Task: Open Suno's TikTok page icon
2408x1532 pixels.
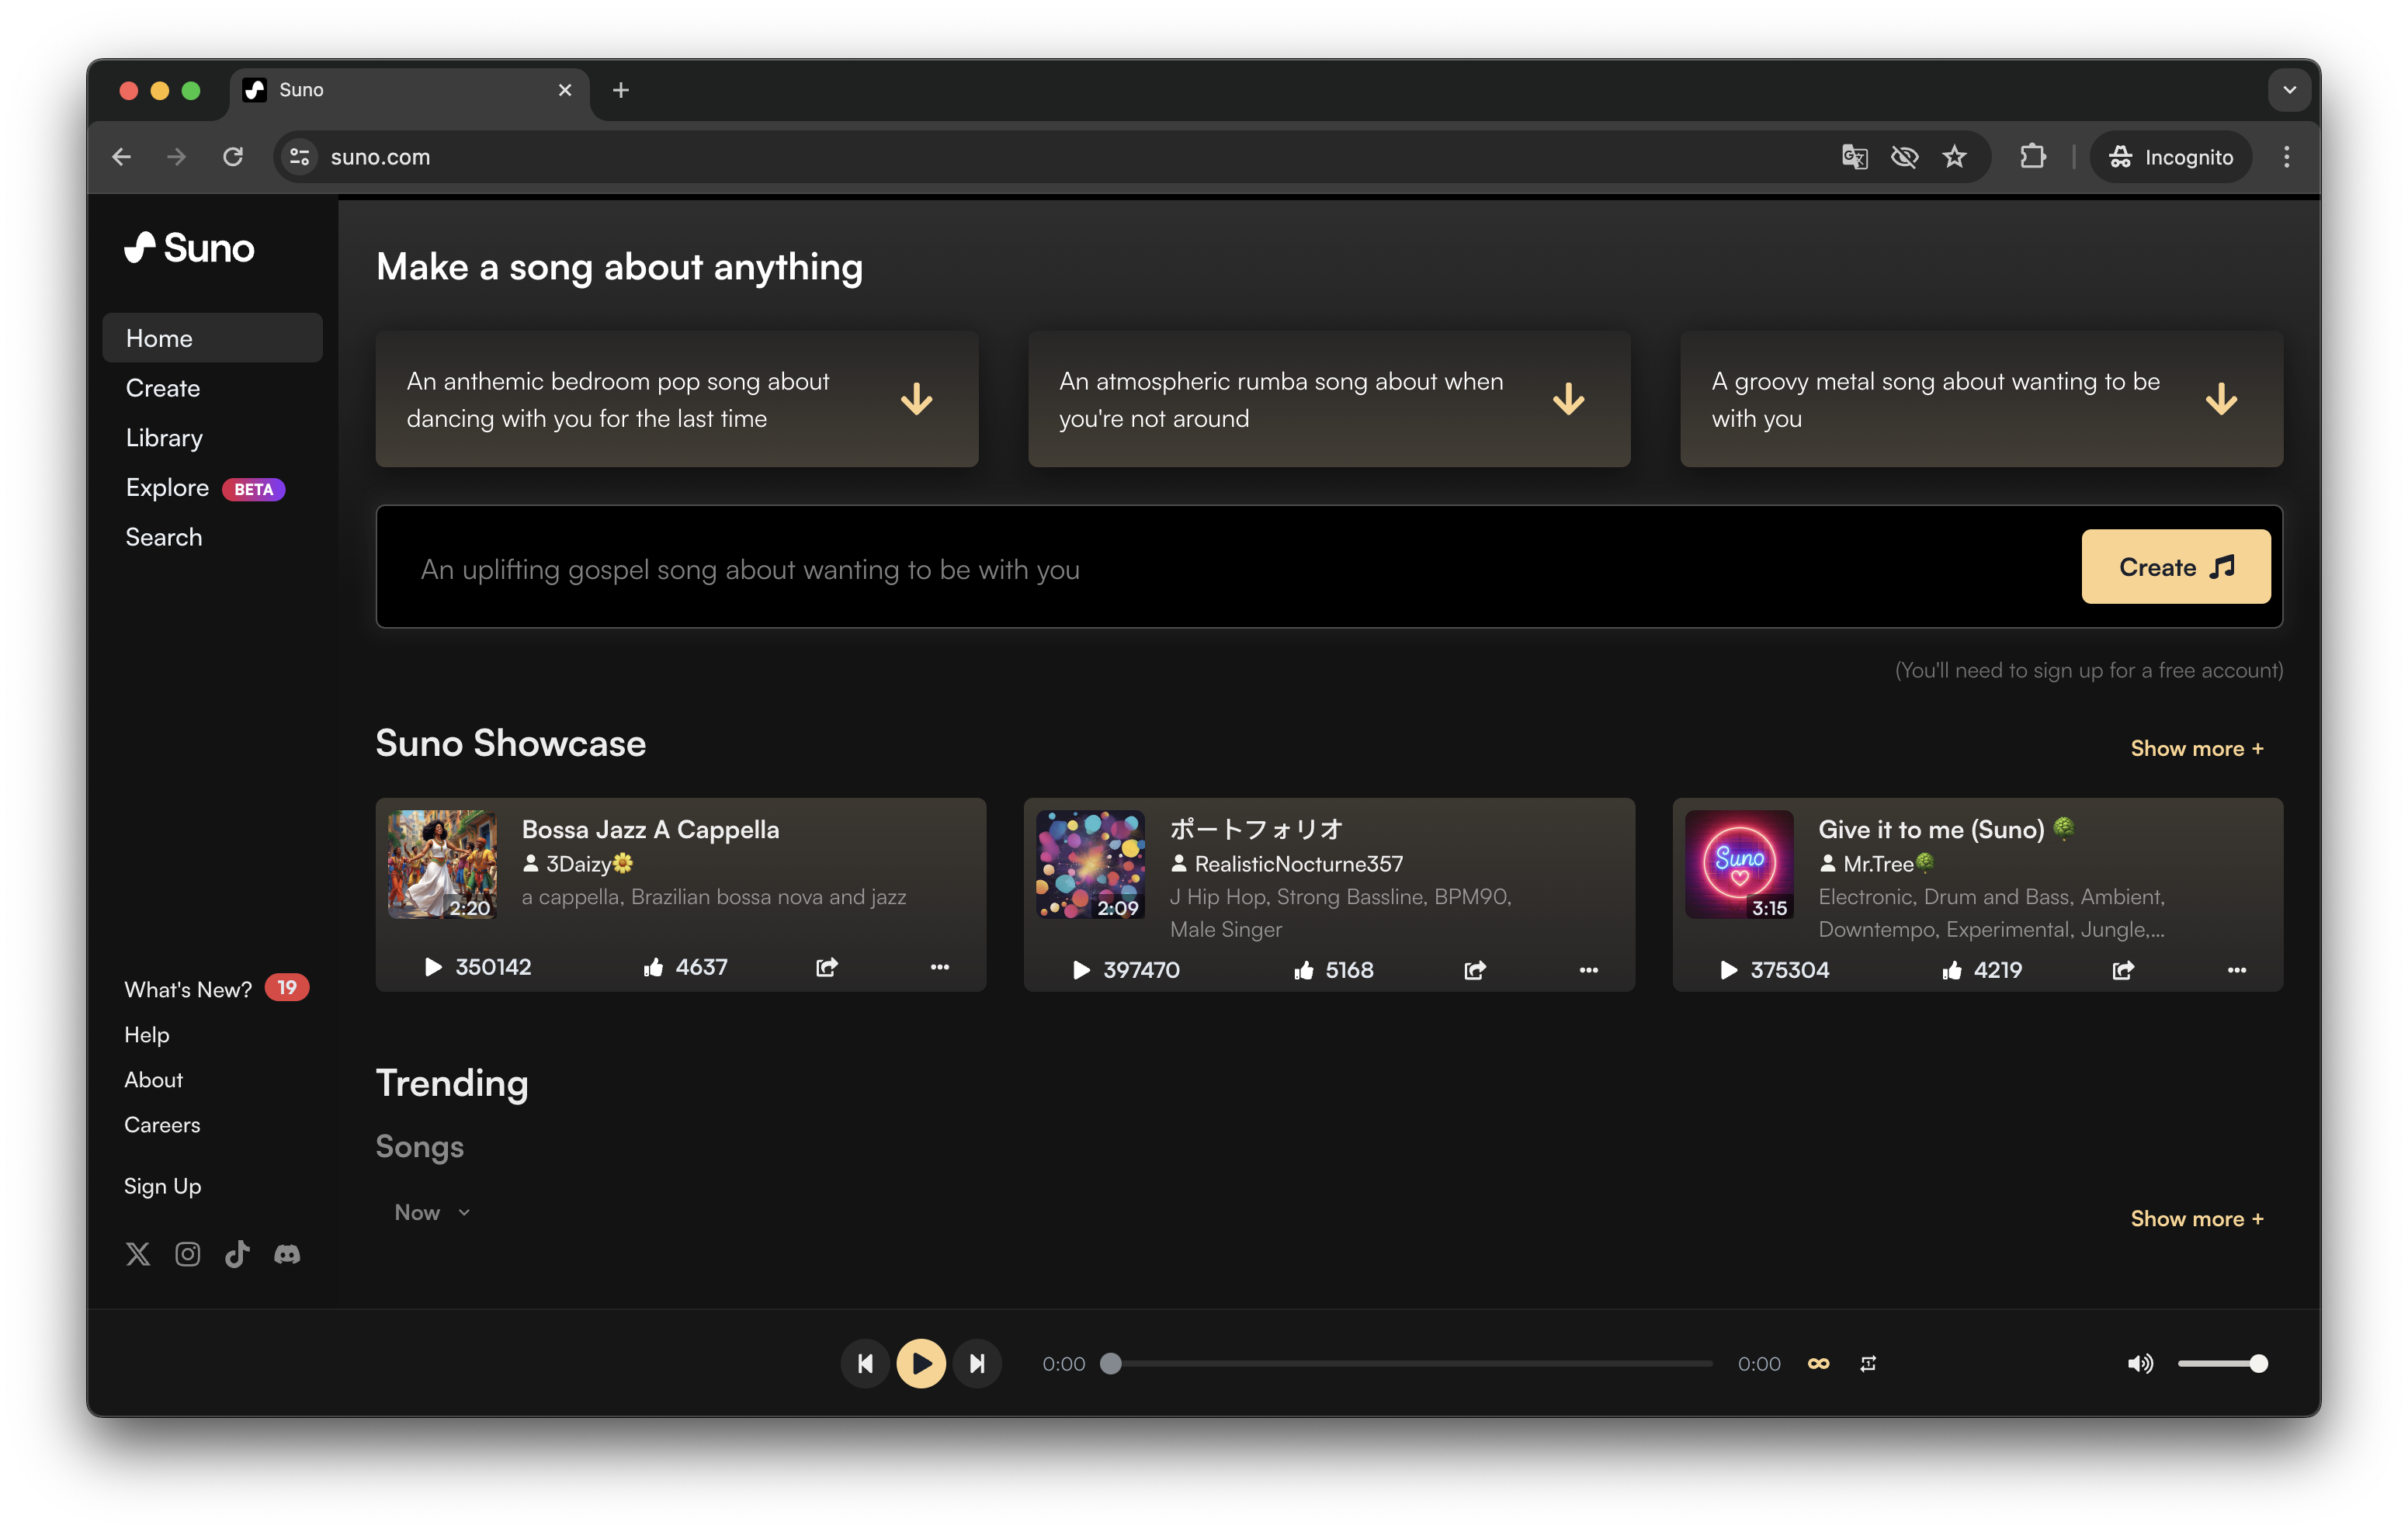Action: click(237, 1254)
